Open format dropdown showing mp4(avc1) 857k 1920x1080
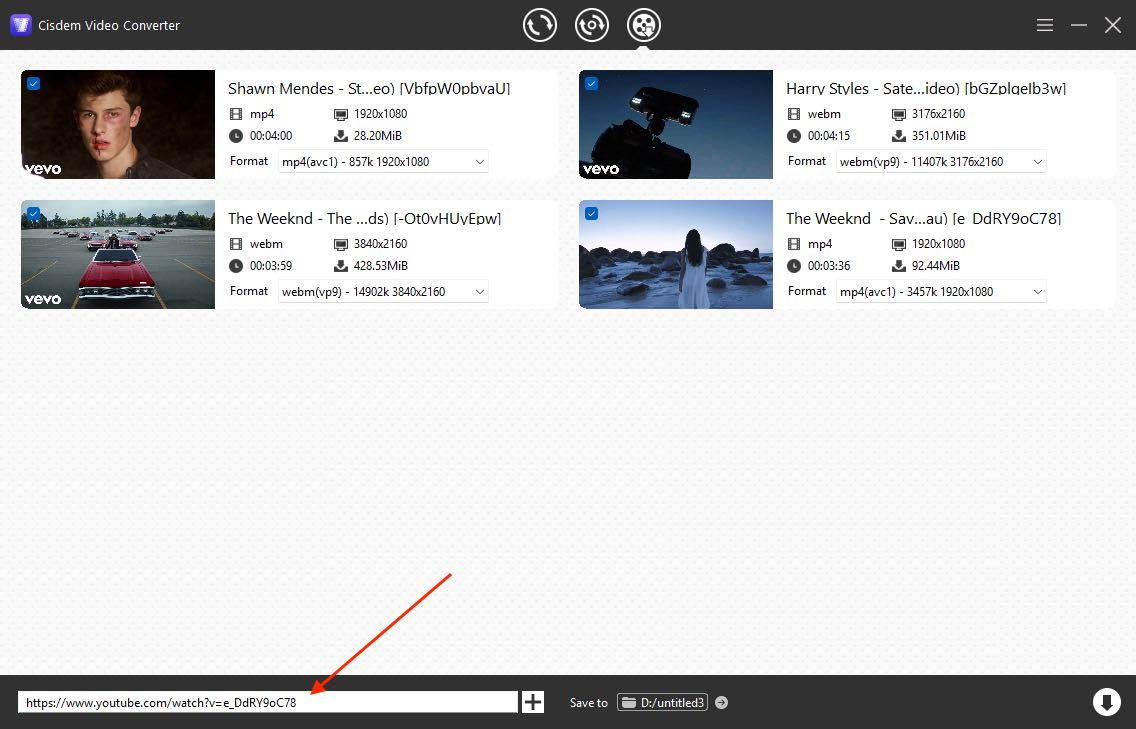Screen dimensions: 1136x729 click(383, 162)
